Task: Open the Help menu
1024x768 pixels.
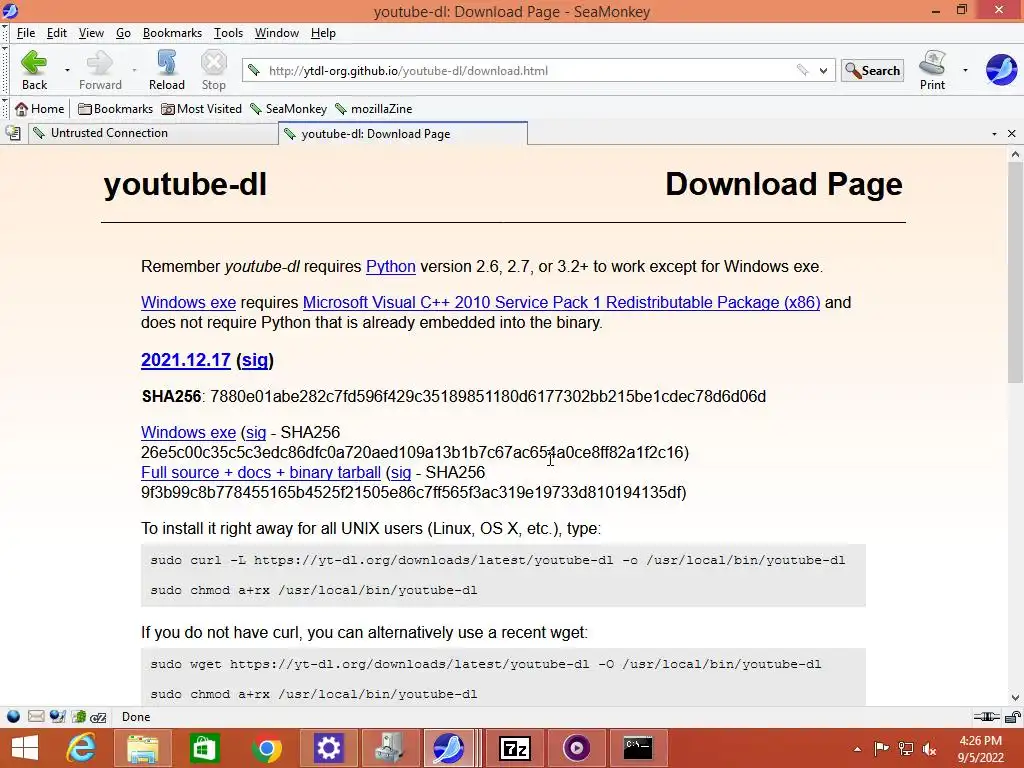Action: click(323, 33)
